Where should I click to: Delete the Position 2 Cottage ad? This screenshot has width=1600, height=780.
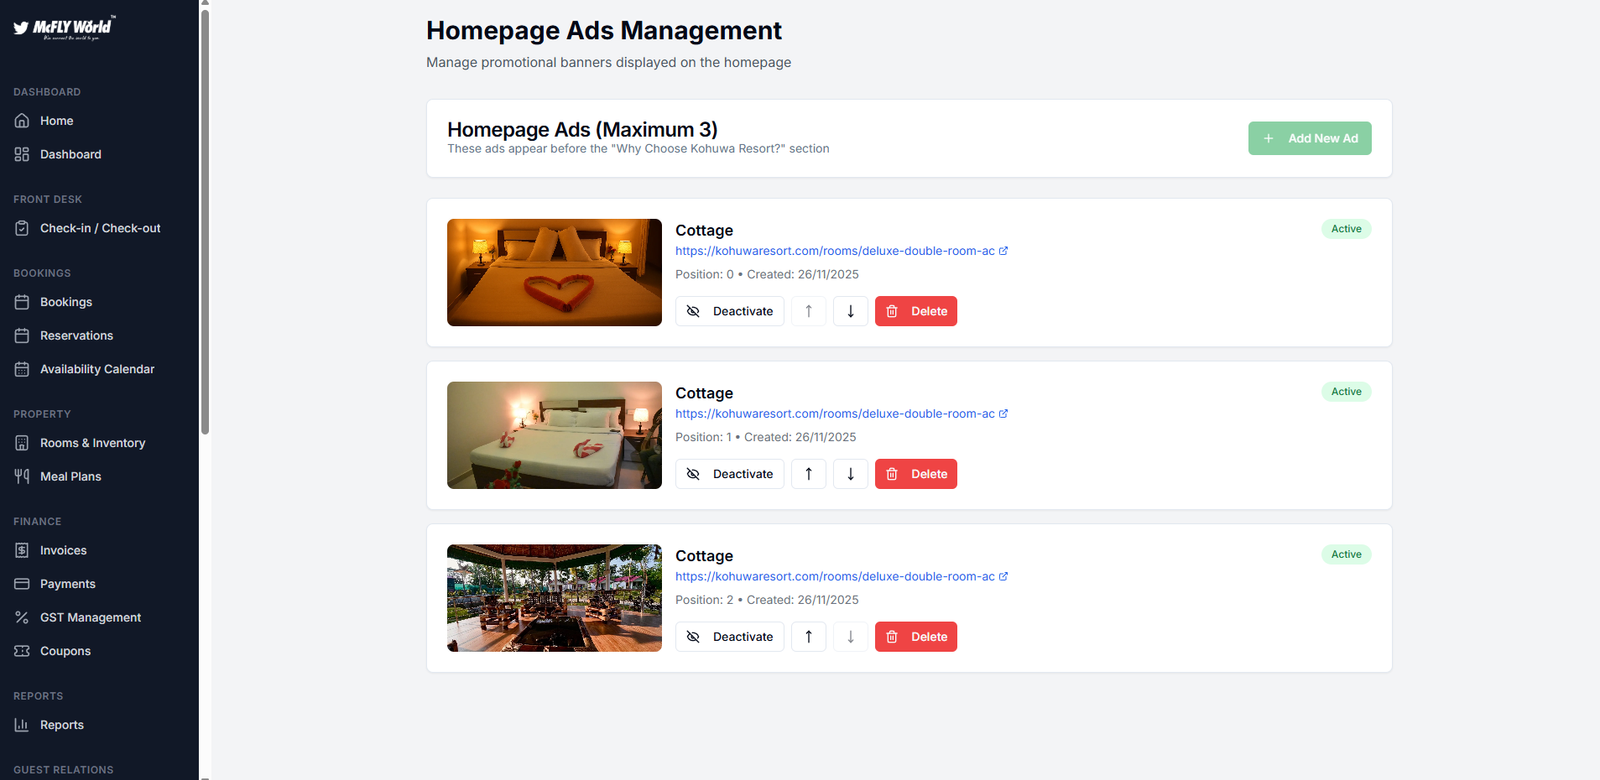tap(916, 637)
